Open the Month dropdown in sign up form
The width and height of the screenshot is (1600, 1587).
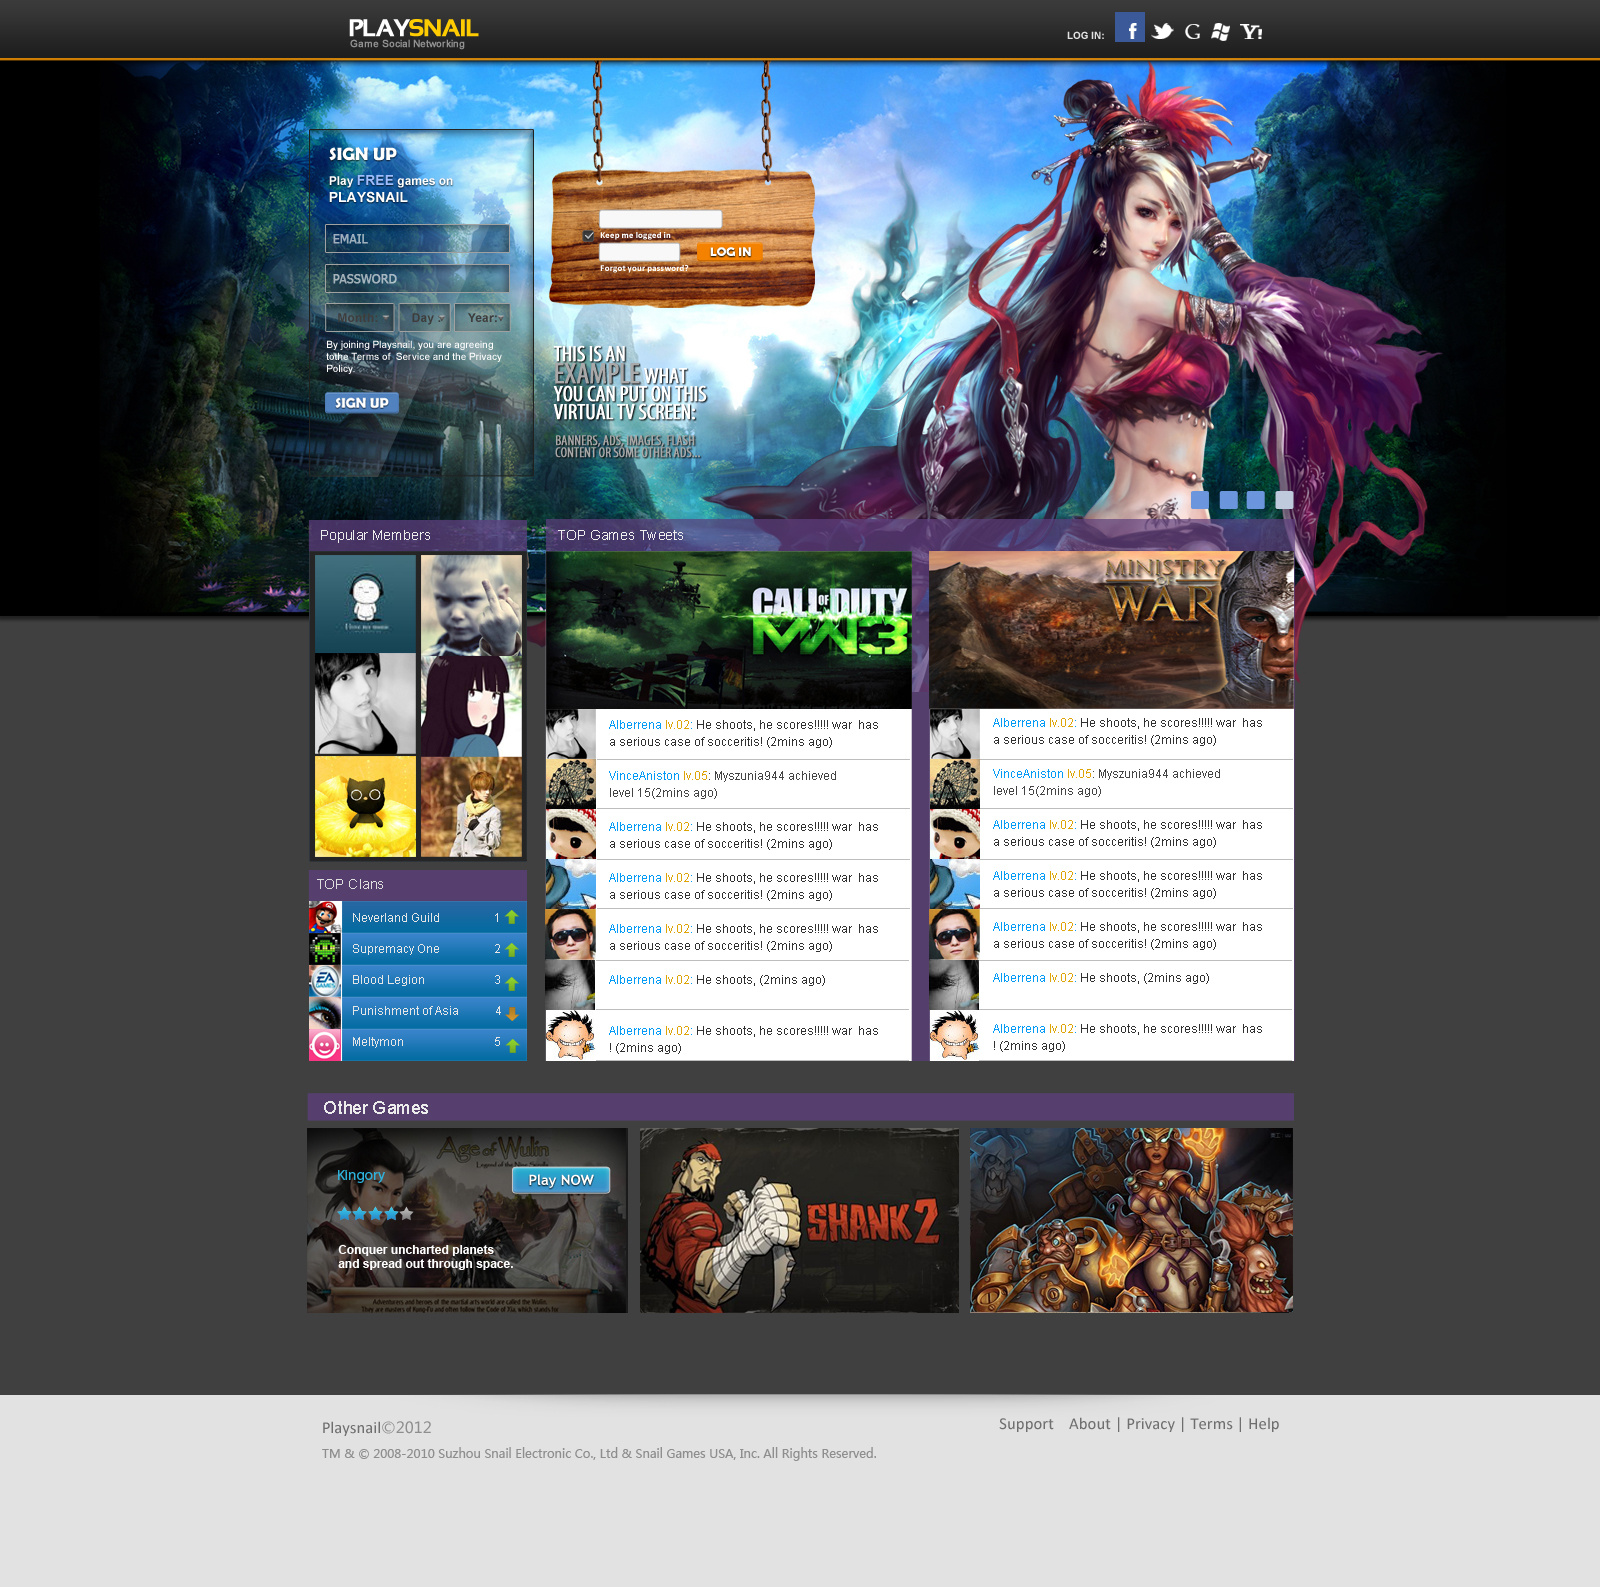[360, 317]
